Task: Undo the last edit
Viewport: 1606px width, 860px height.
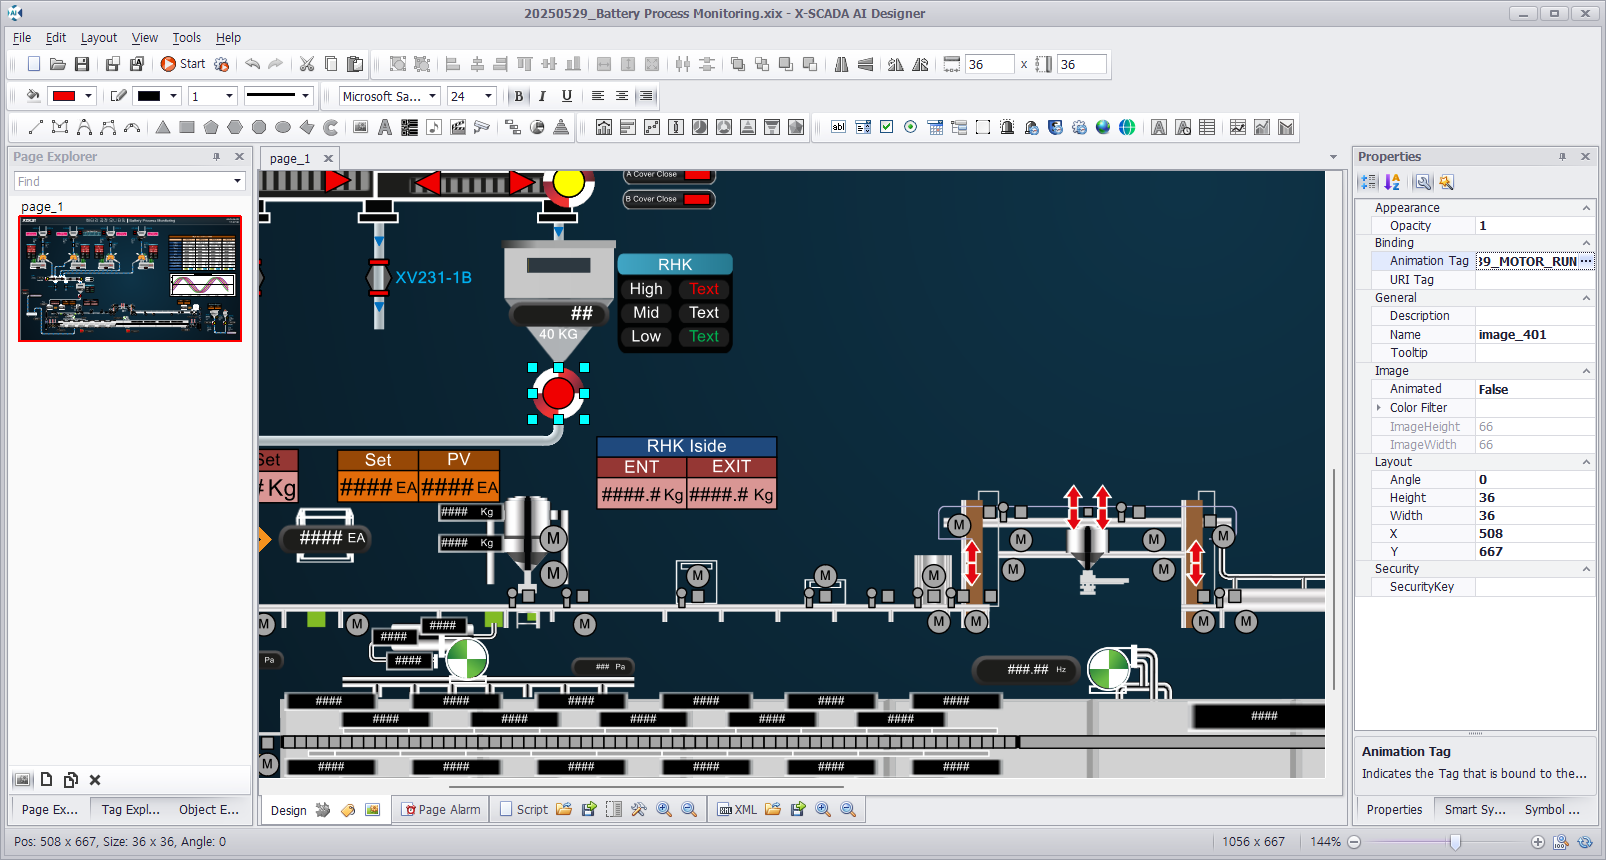Action: click(252, 64)
